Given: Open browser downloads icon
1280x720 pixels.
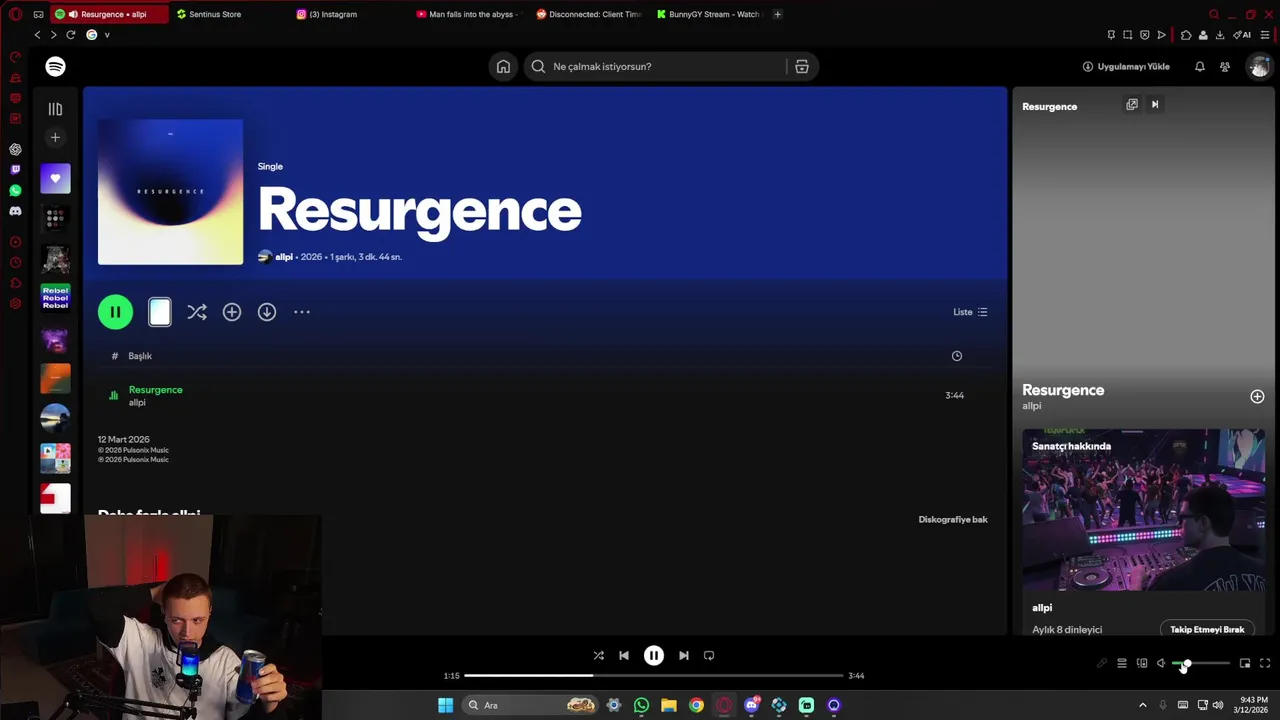Looking at the screenshot, I should 1220,35.
